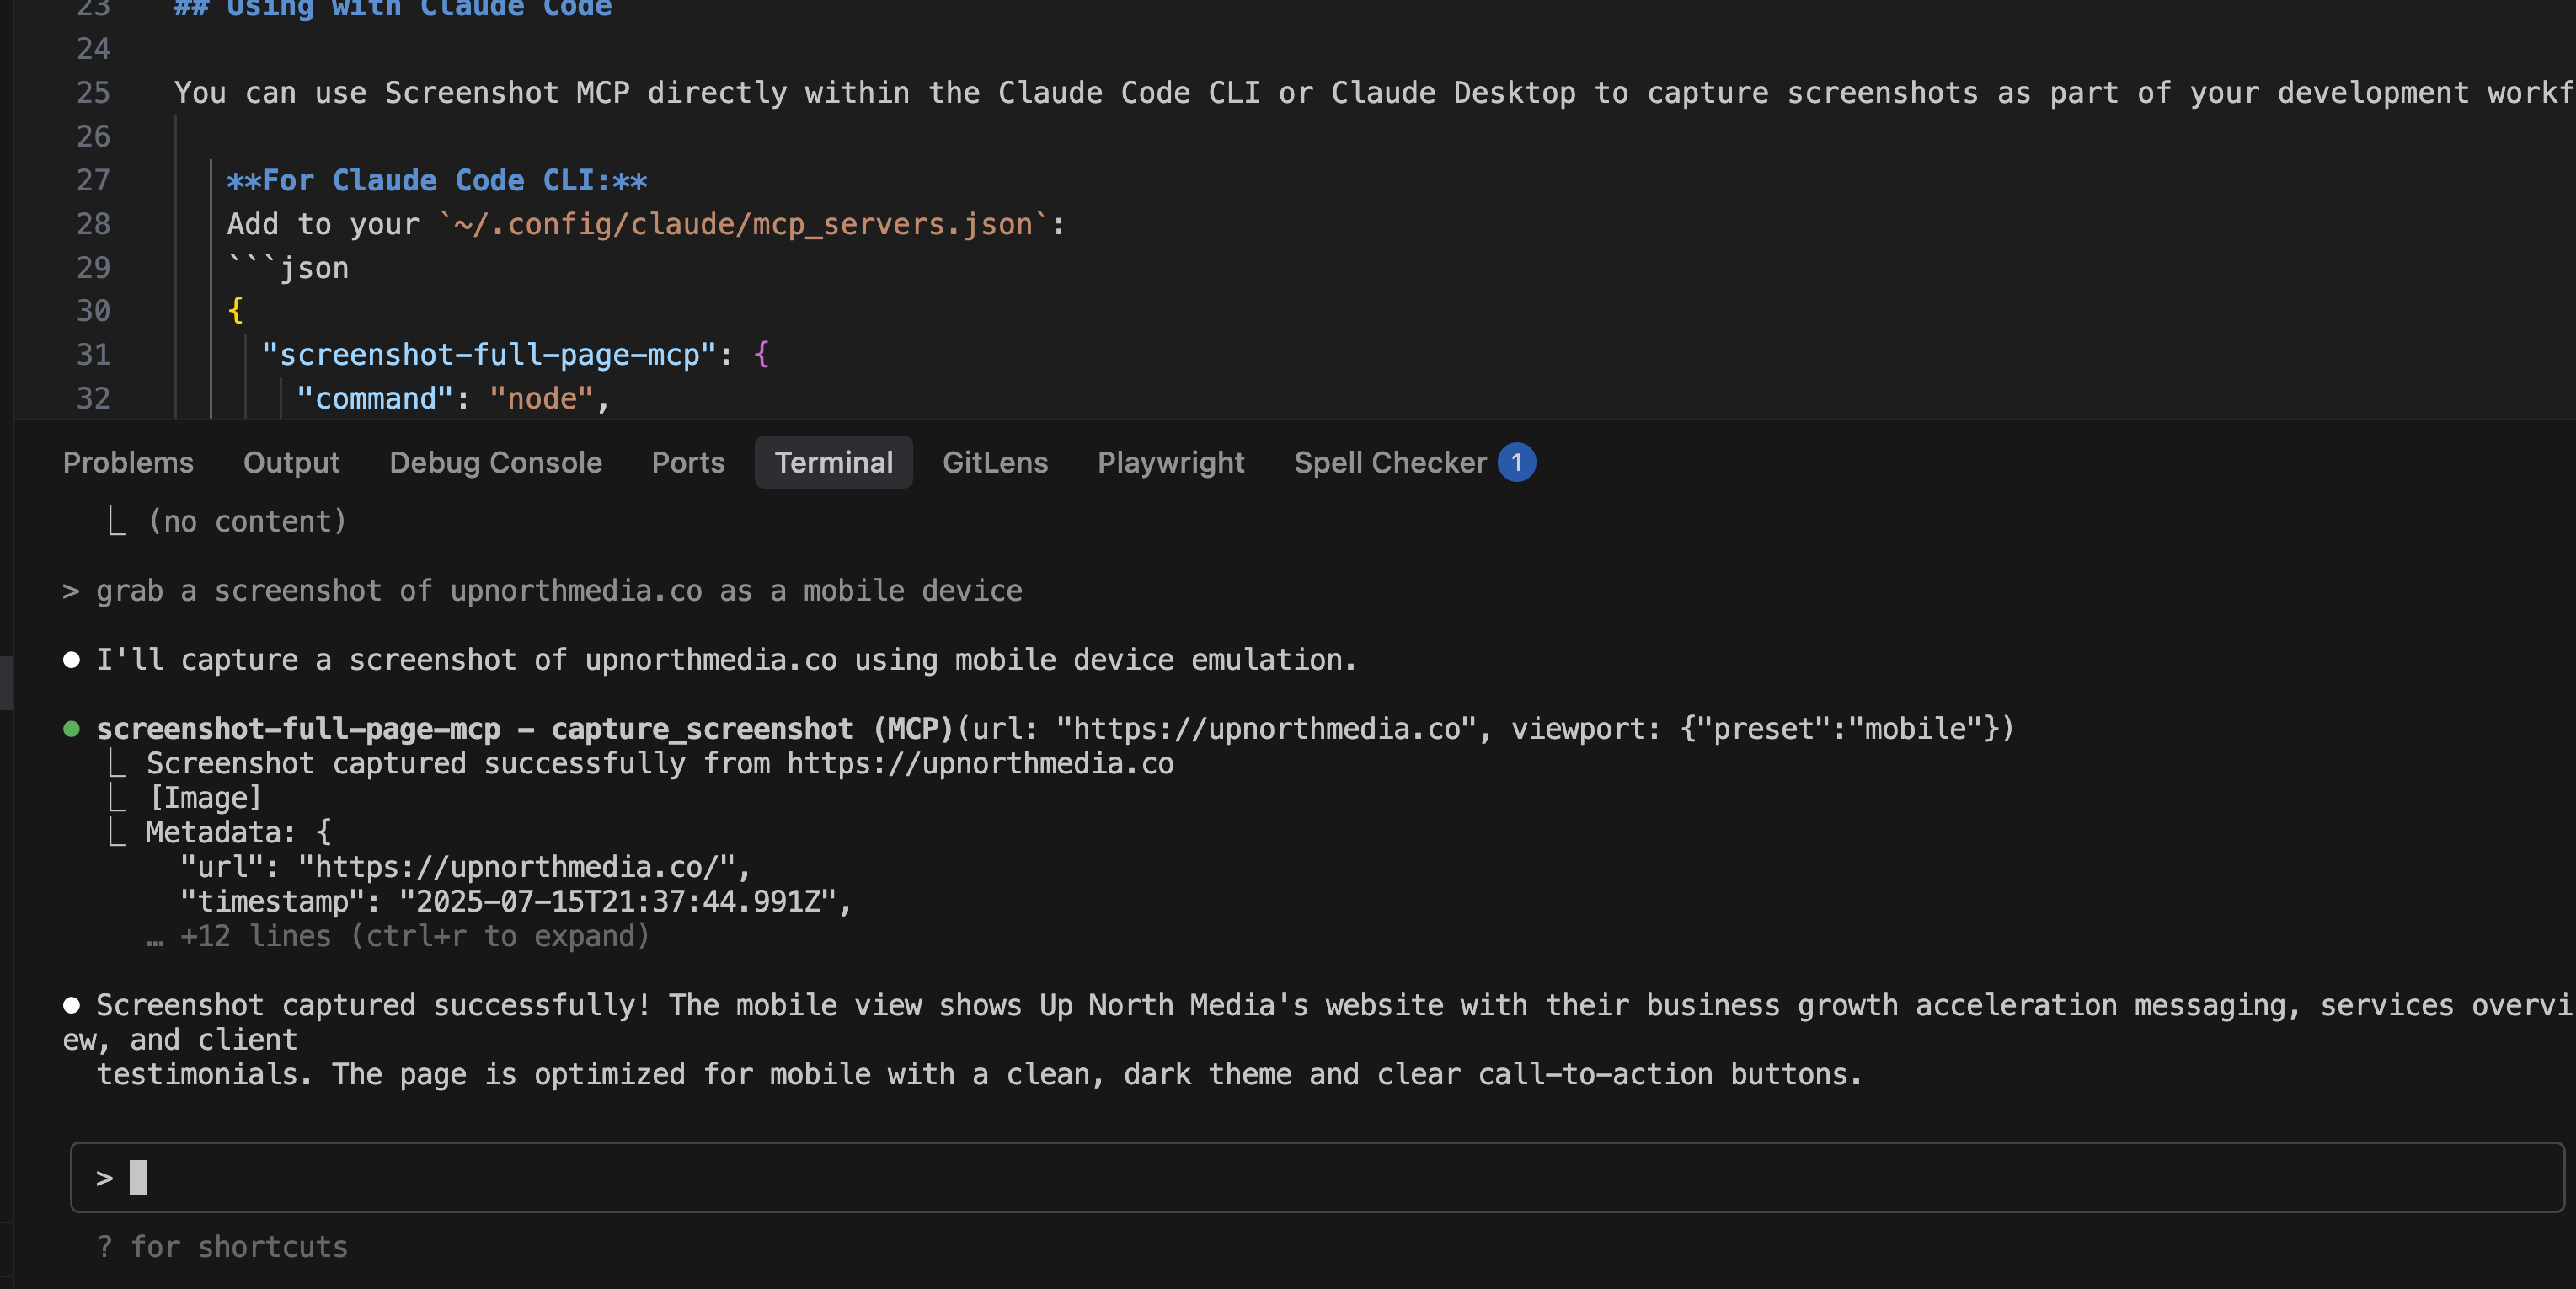Click the '"node"' string value

542,398
